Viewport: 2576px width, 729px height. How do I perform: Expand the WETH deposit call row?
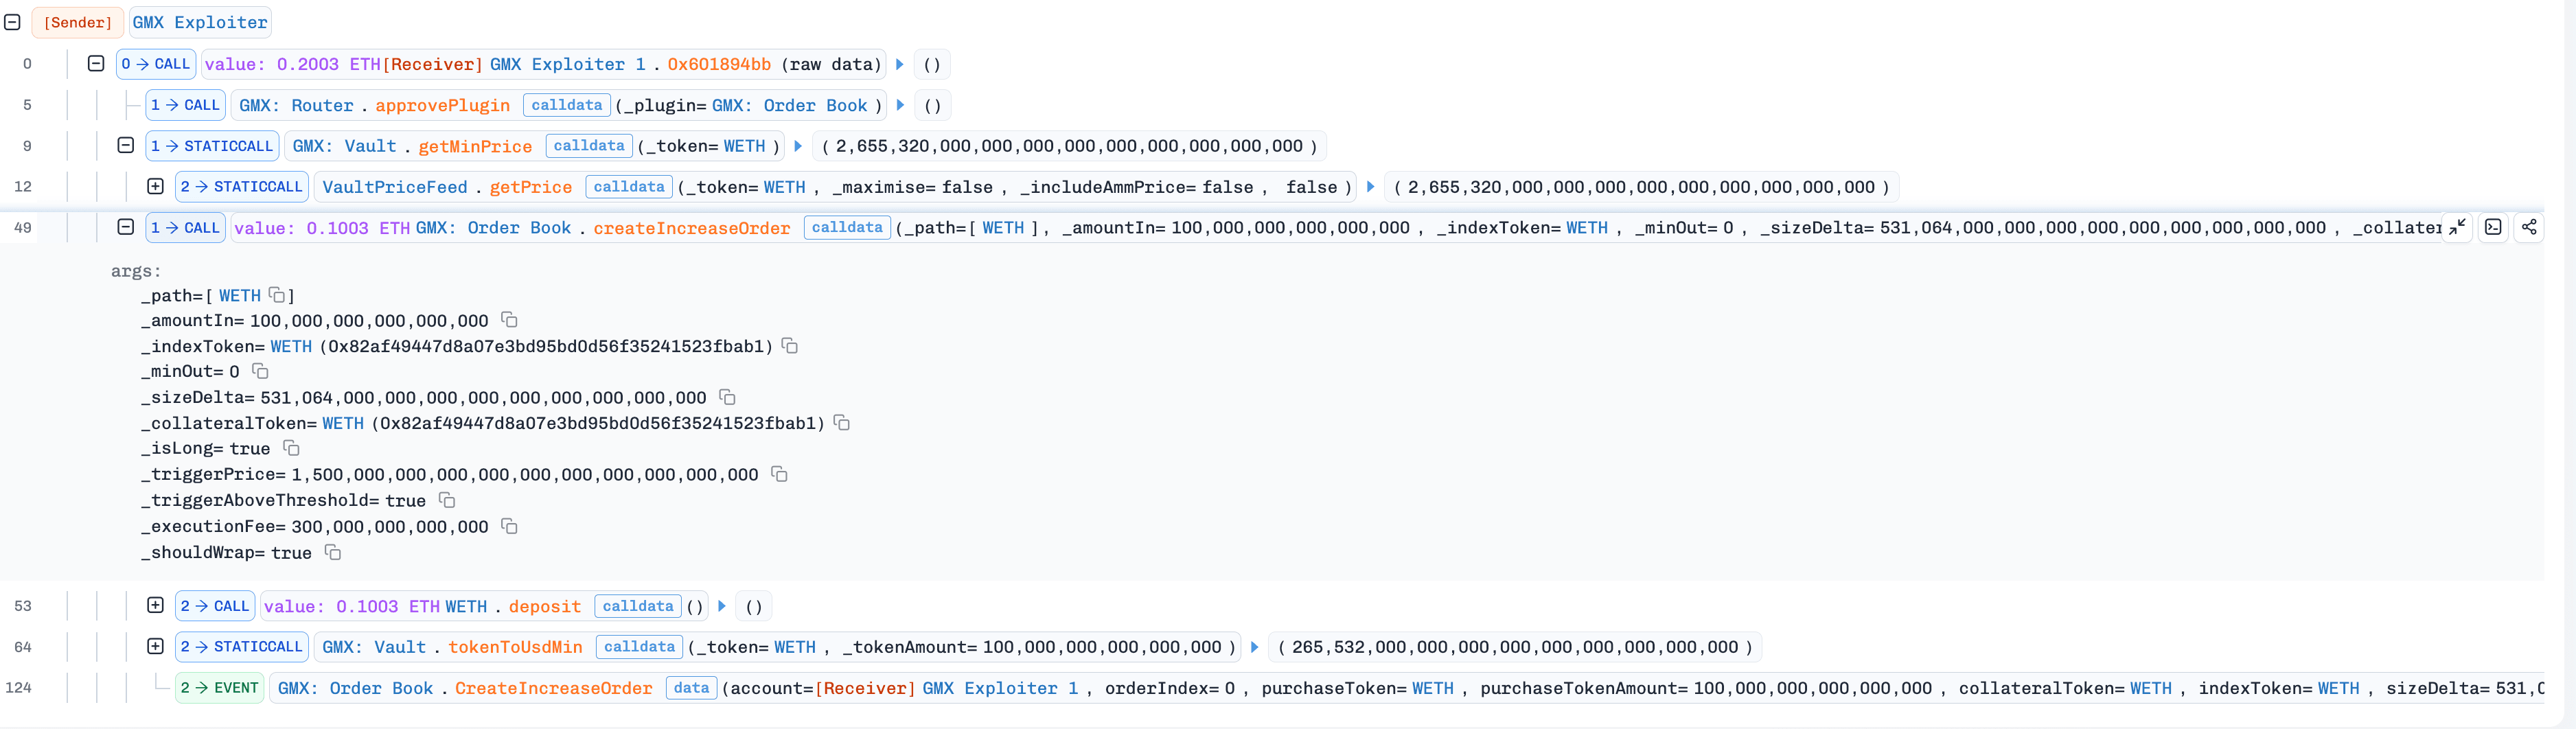(x=155, y=605)
